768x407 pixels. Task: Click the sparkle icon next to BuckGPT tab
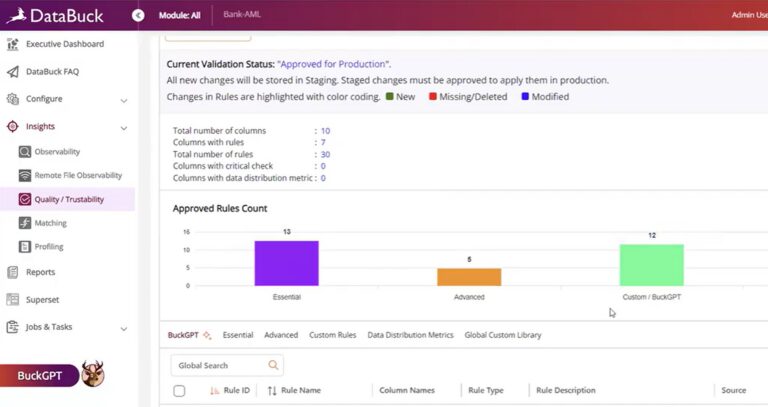point(207,335)
